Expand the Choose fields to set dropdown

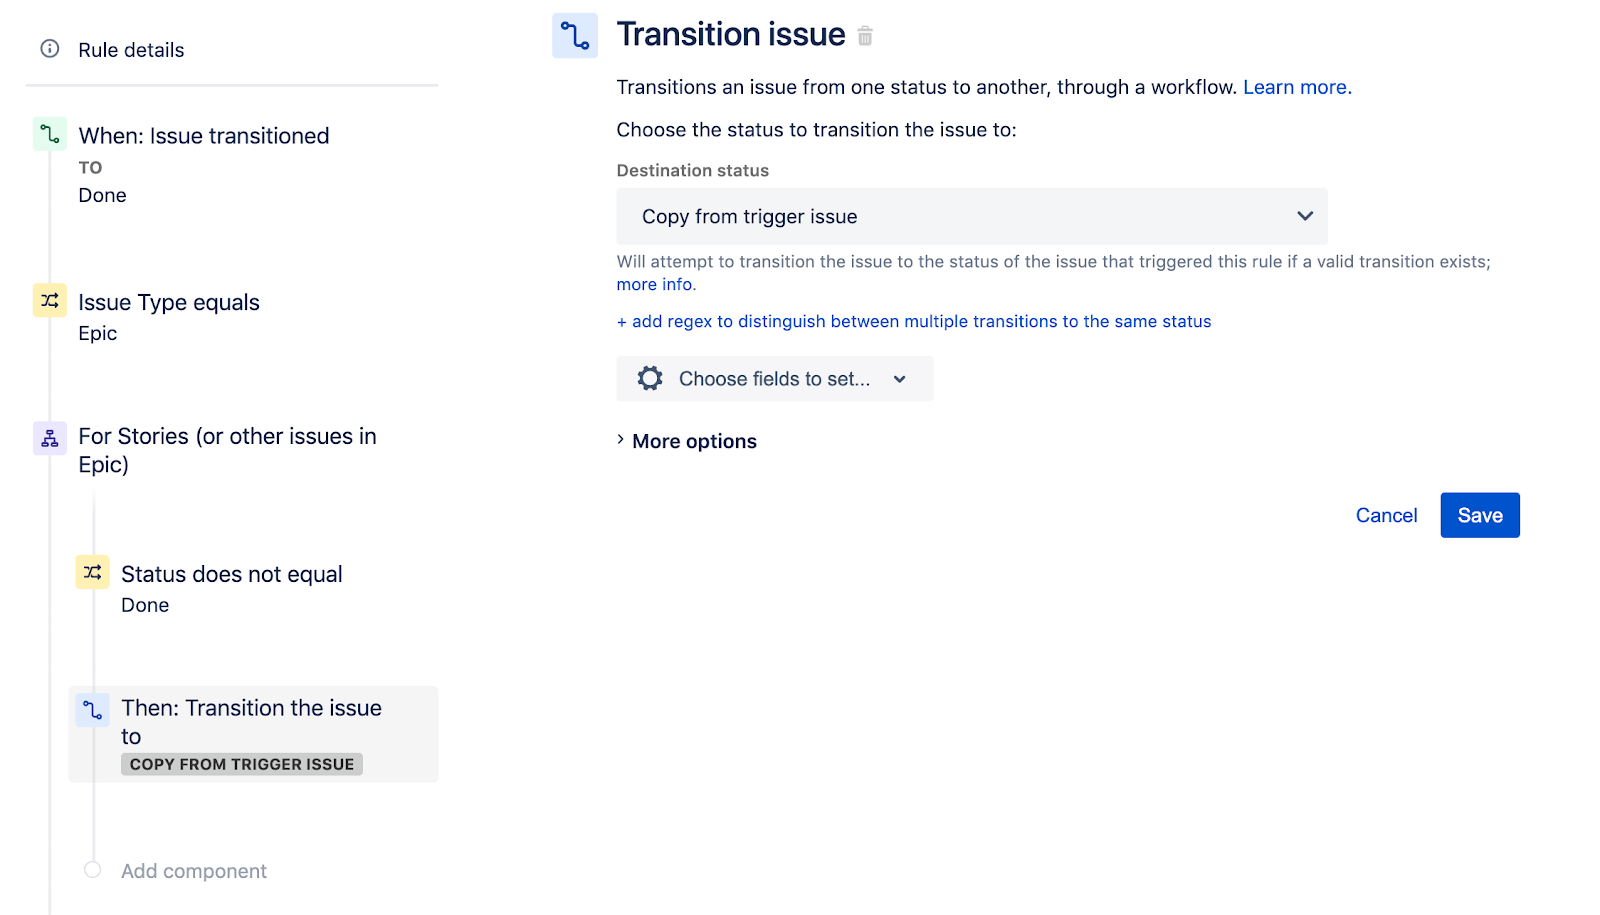tap(899, 379)
